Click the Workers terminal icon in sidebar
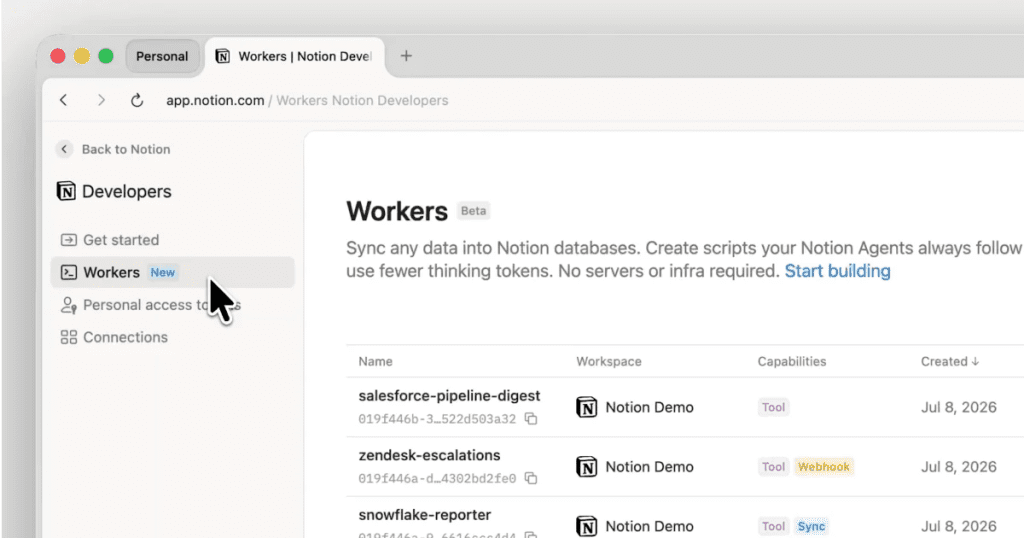1024x538 pixels. coord(69,272)
